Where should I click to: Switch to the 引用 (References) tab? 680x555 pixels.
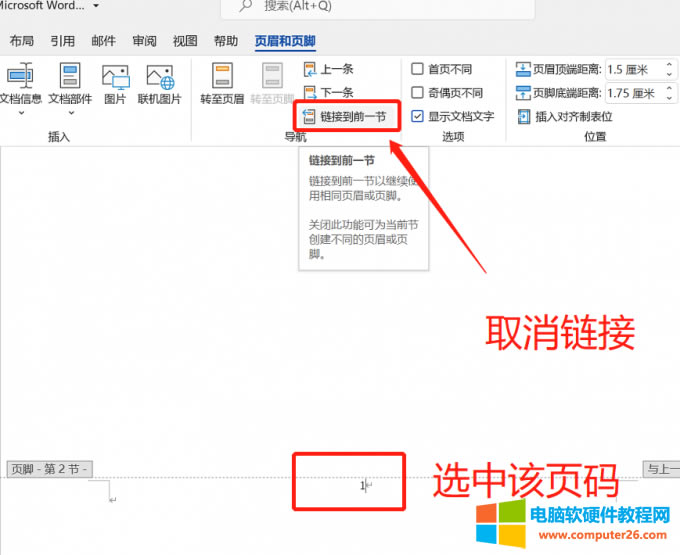[63, 41]
